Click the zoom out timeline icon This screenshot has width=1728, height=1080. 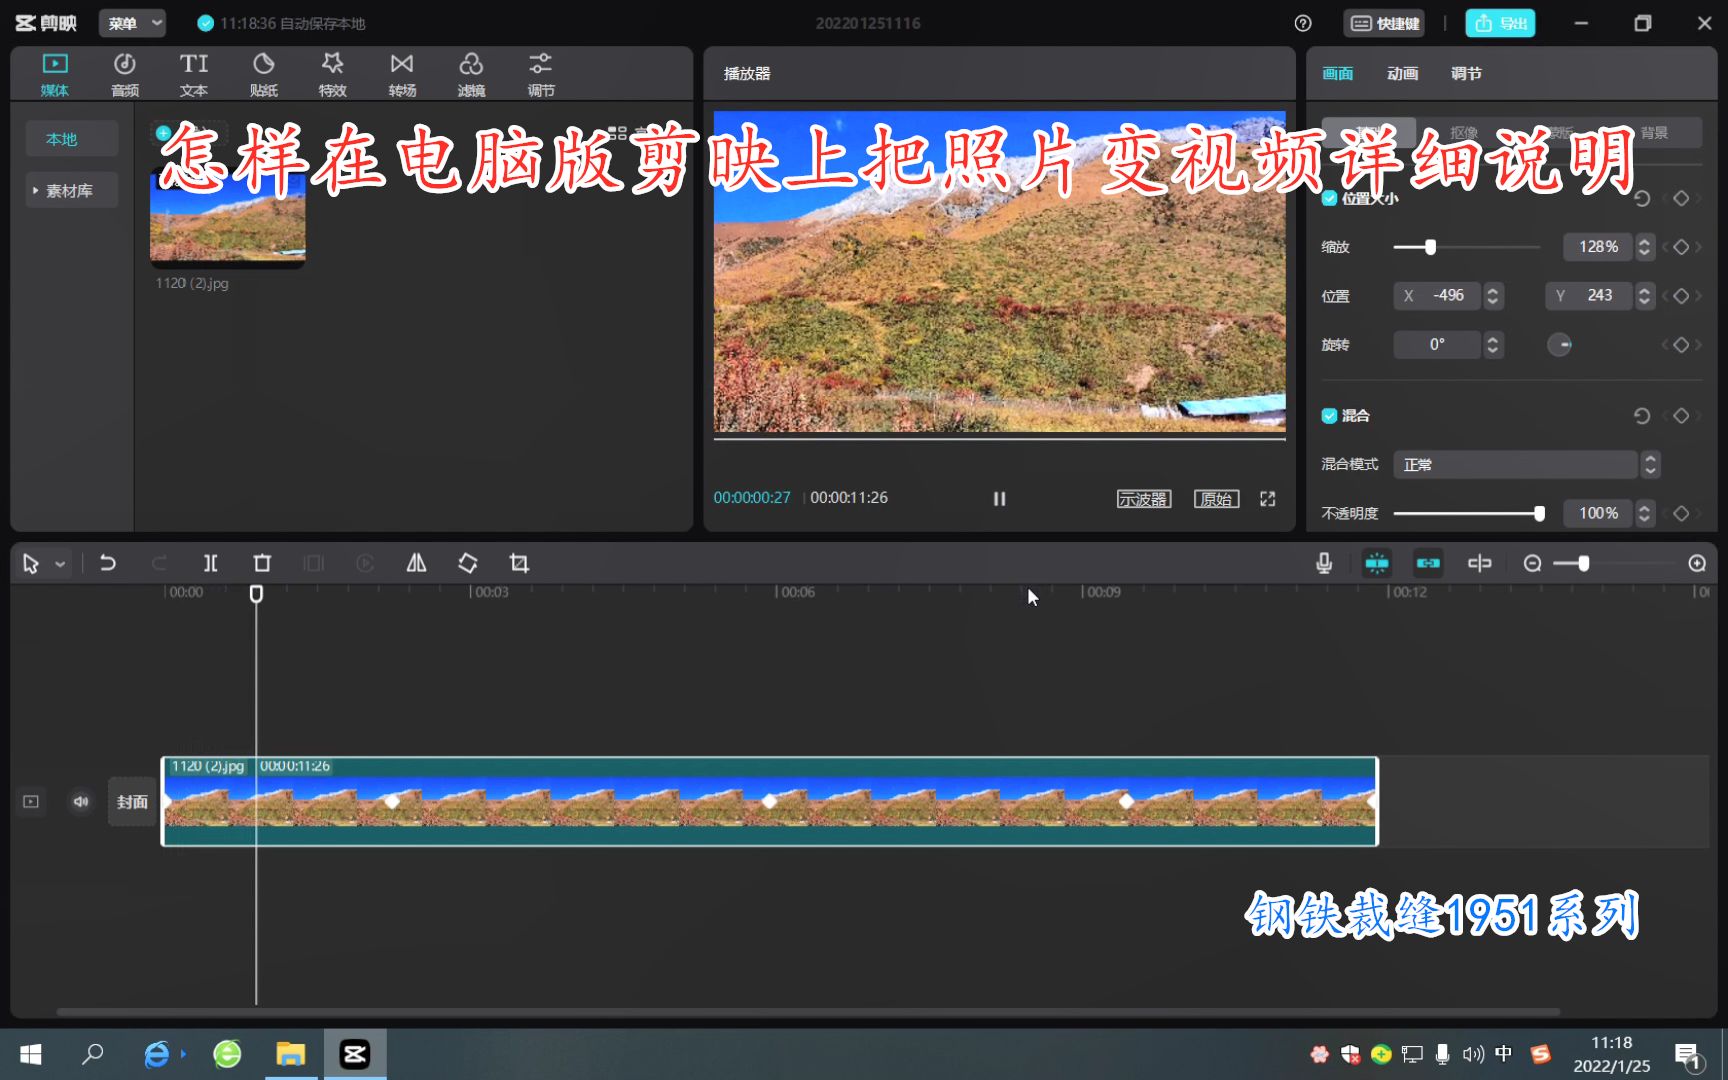1532,563
